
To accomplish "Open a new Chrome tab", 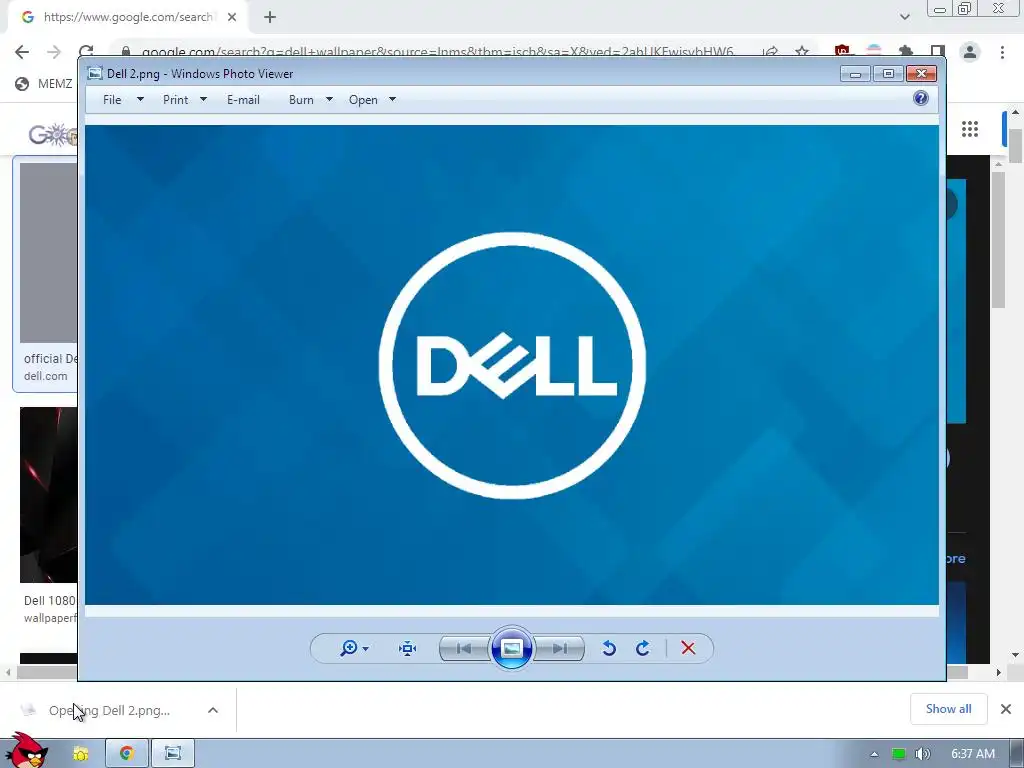I will click(x=270, y=18).
